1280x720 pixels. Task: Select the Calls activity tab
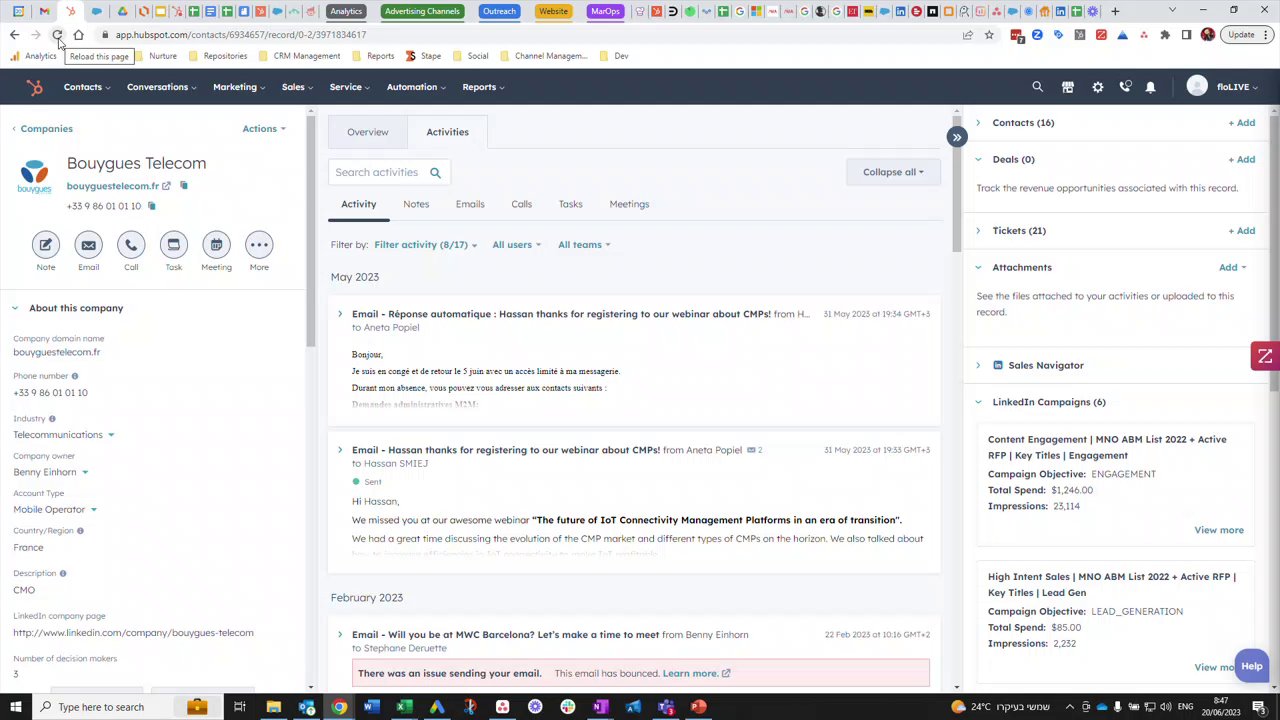click(521, 204)
